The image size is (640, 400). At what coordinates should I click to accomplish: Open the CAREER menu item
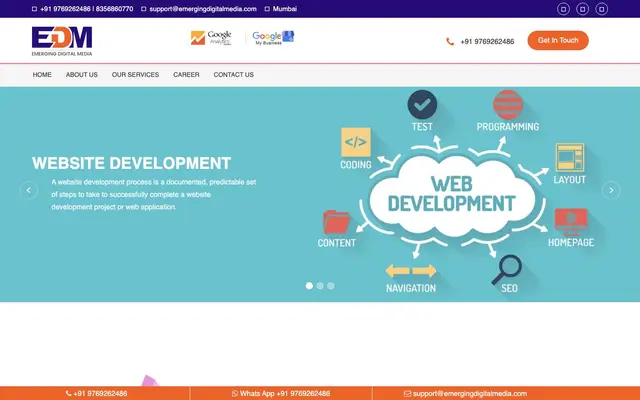186,75
